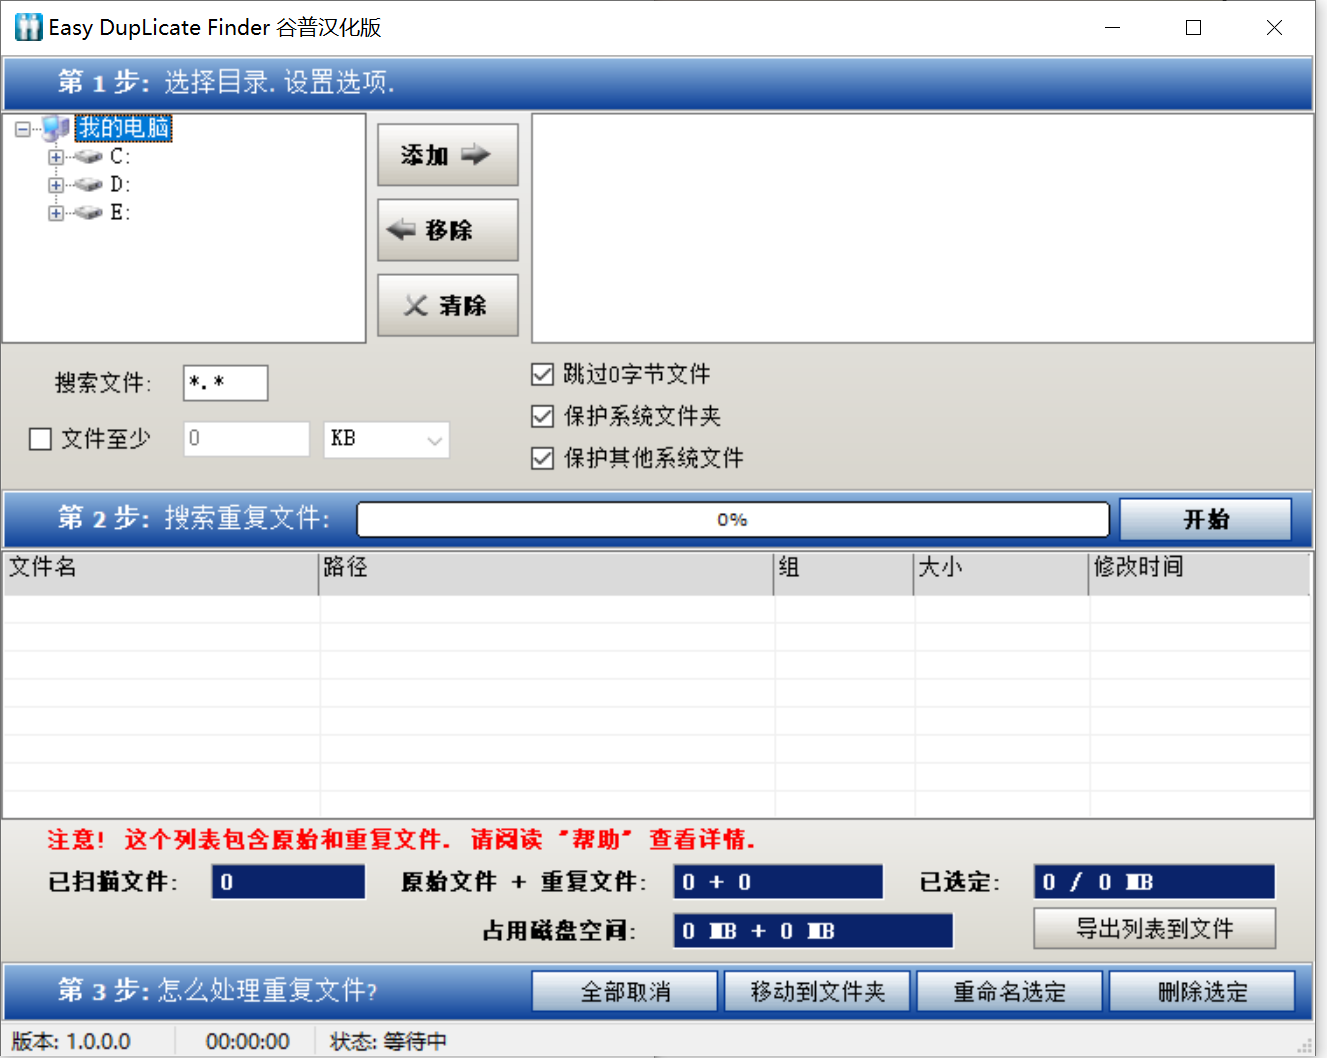Collapse the 我的电脑 tree node
Image resolution: width=1327 pixels, height=1058 pixels.
point(22,129)
